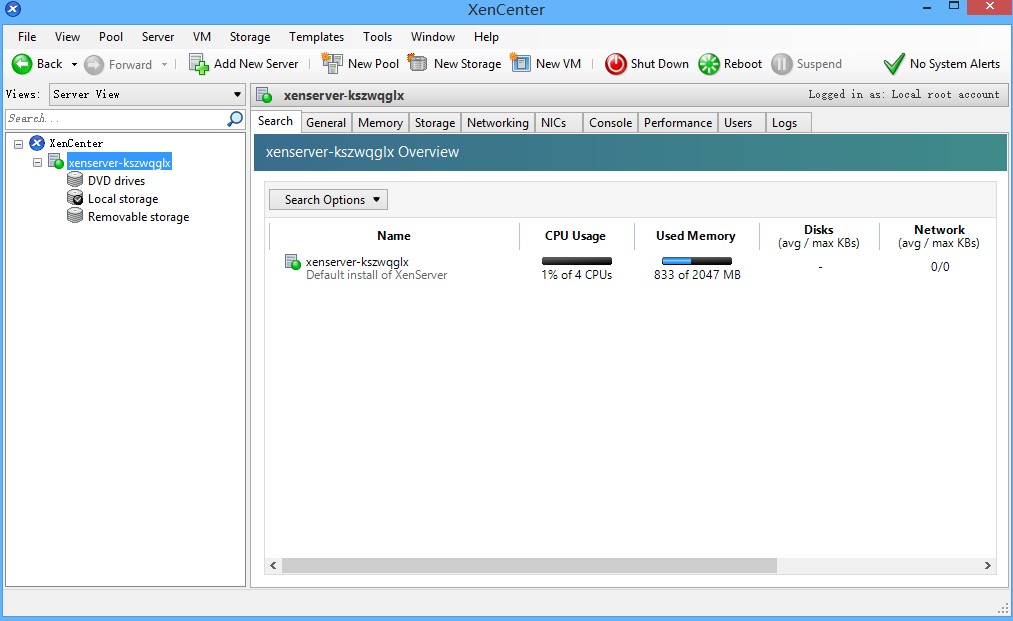This screenshot has width=1013, height=621.
Task: Click the XenCenter root node icon
Action: [x=37, y=143]
